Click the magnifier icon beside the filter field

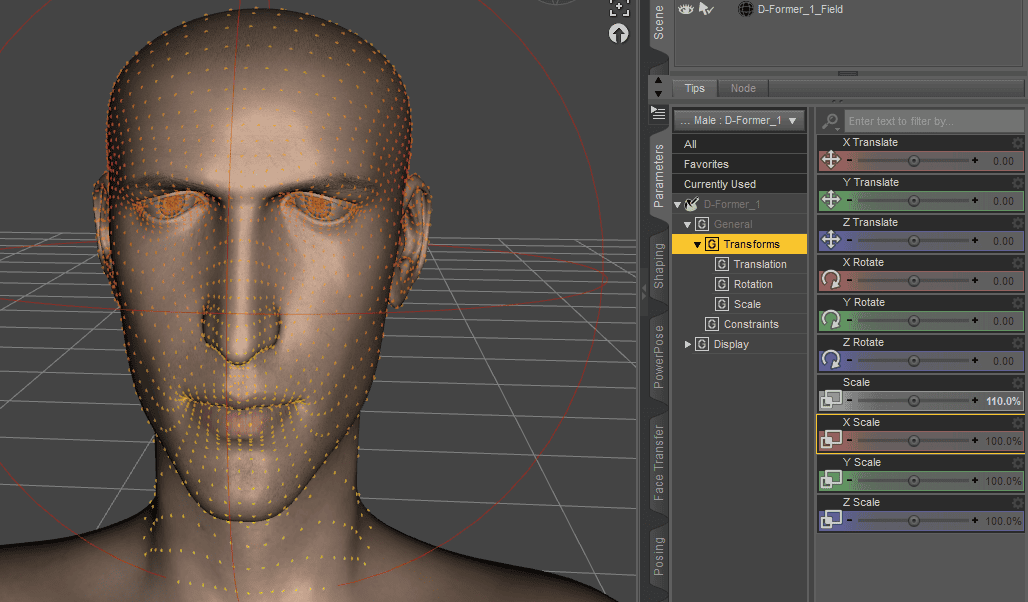coord(829,121)
